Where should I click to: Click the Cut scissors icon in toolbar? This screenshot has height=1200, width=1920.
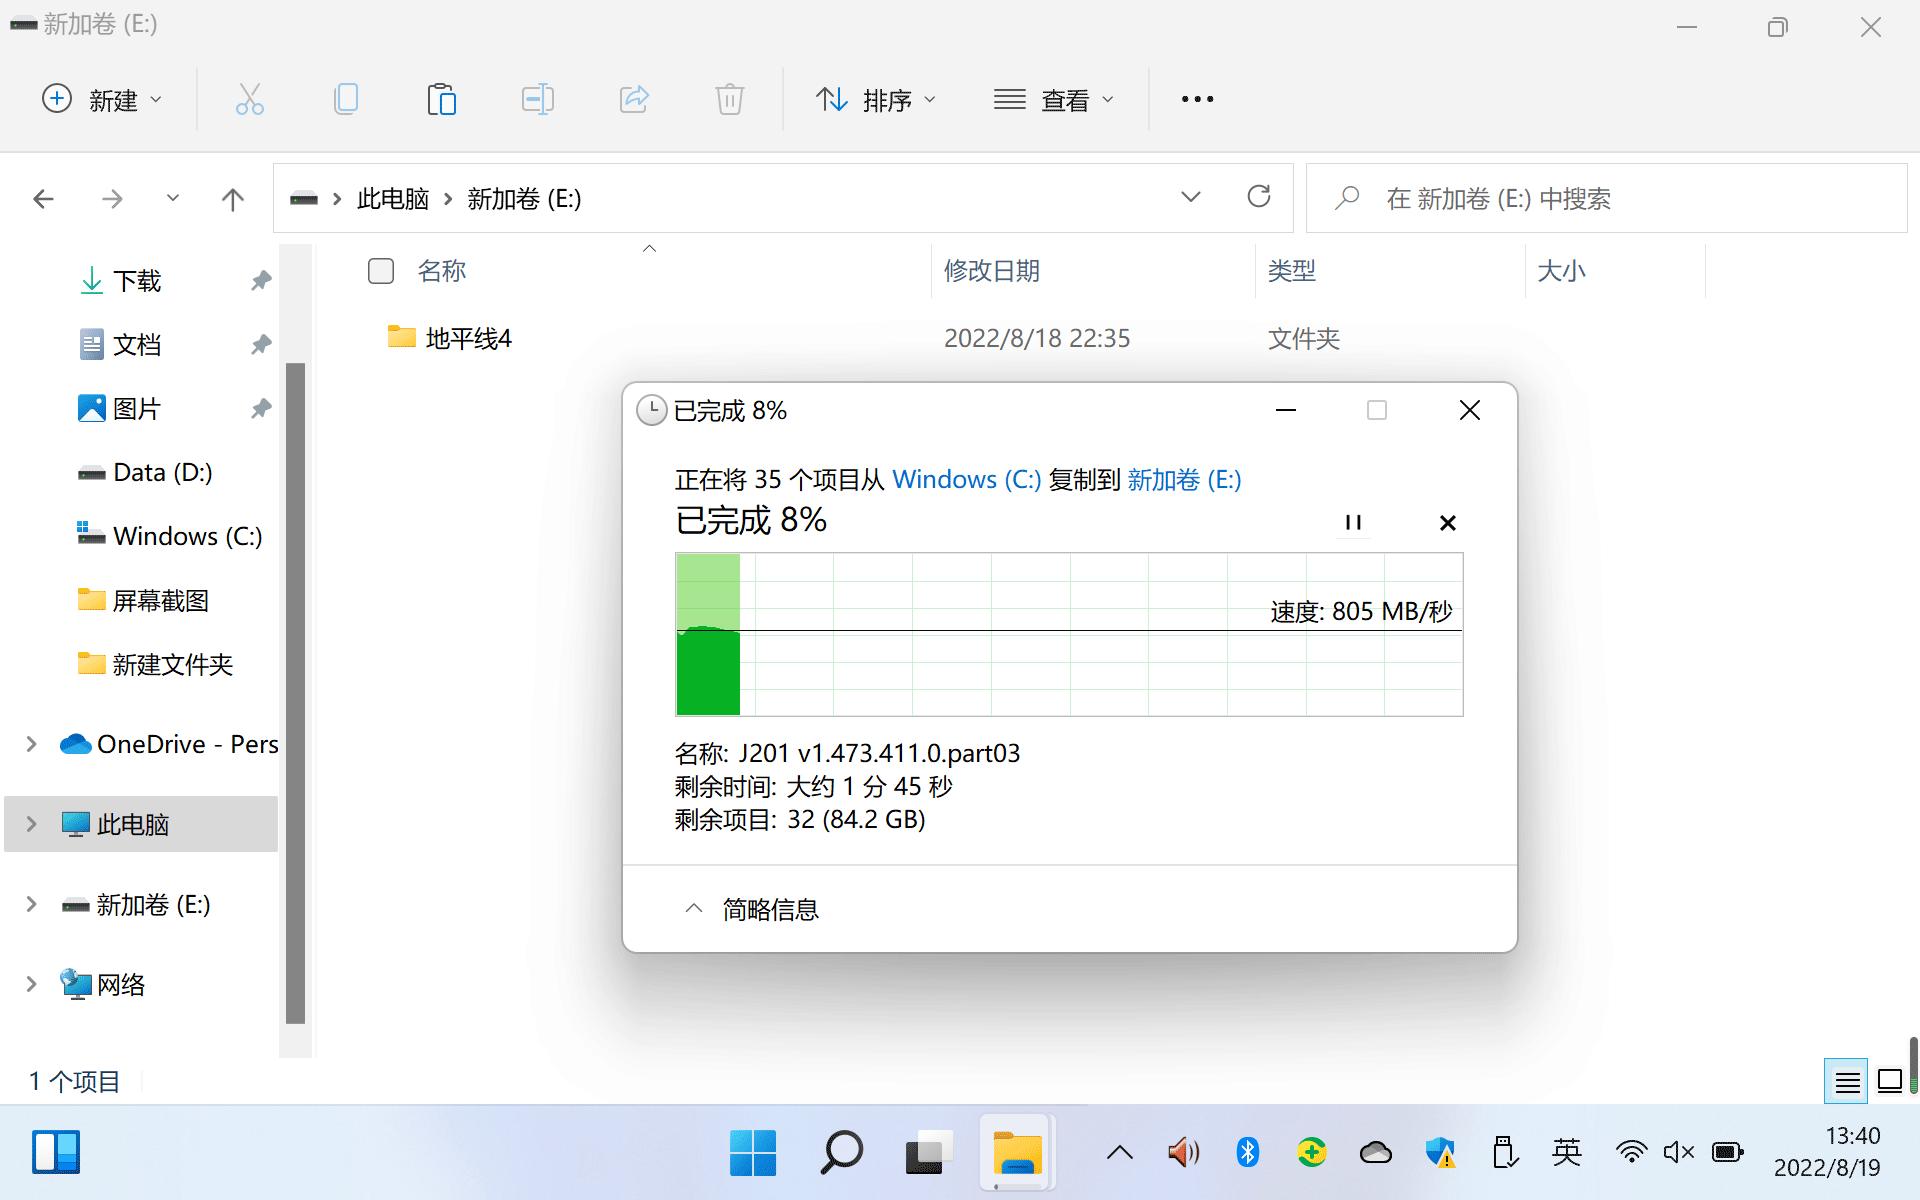tap(249, 99)
